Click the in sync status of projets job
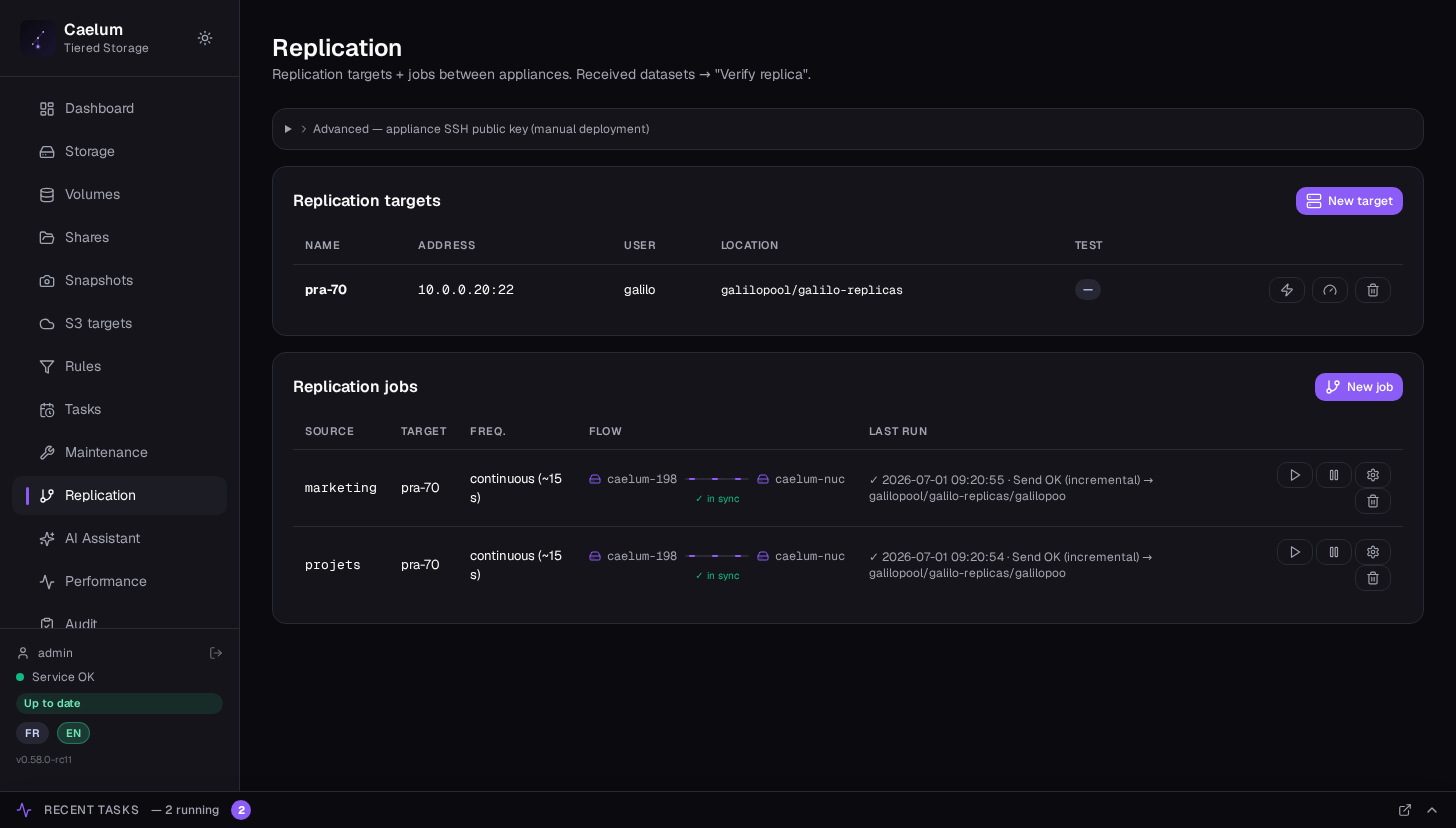The width and height of the screenshot is (1456, 828). [x=718, y=576]
